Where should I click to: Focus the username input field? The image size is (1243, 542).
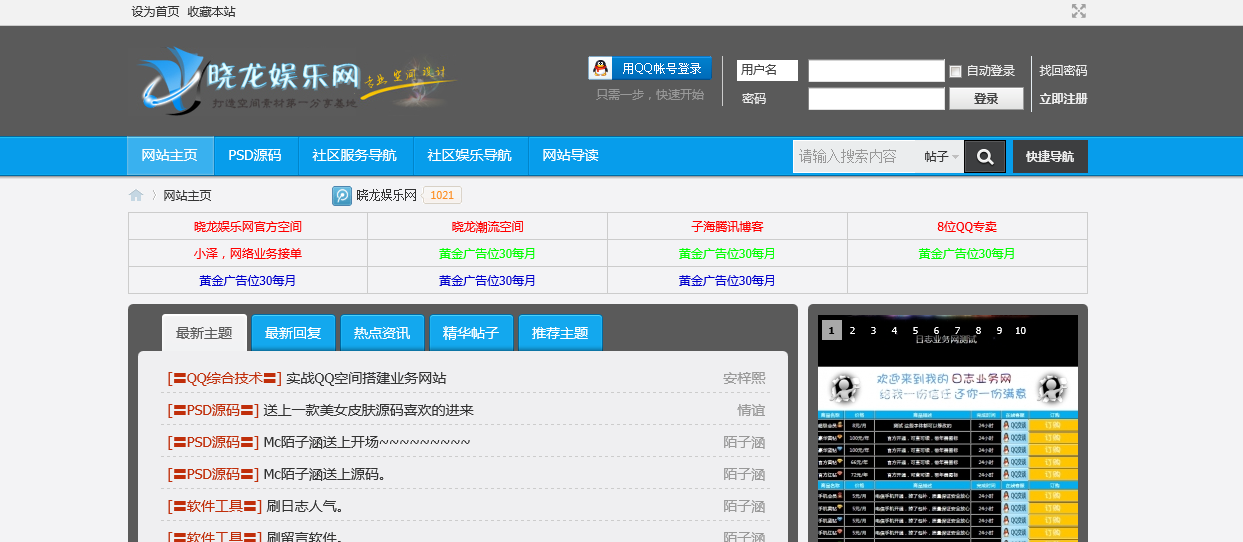[x=876, y=71]
